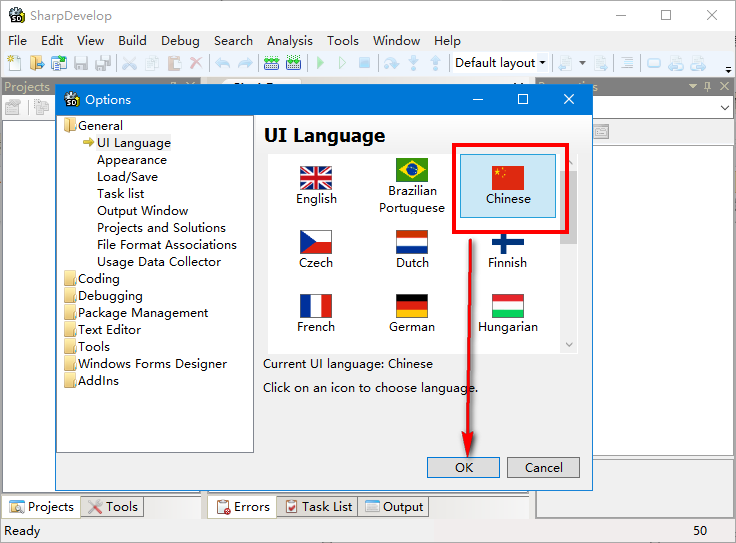
Task: Select Task list options page
Action: click(x=121, y=194)
